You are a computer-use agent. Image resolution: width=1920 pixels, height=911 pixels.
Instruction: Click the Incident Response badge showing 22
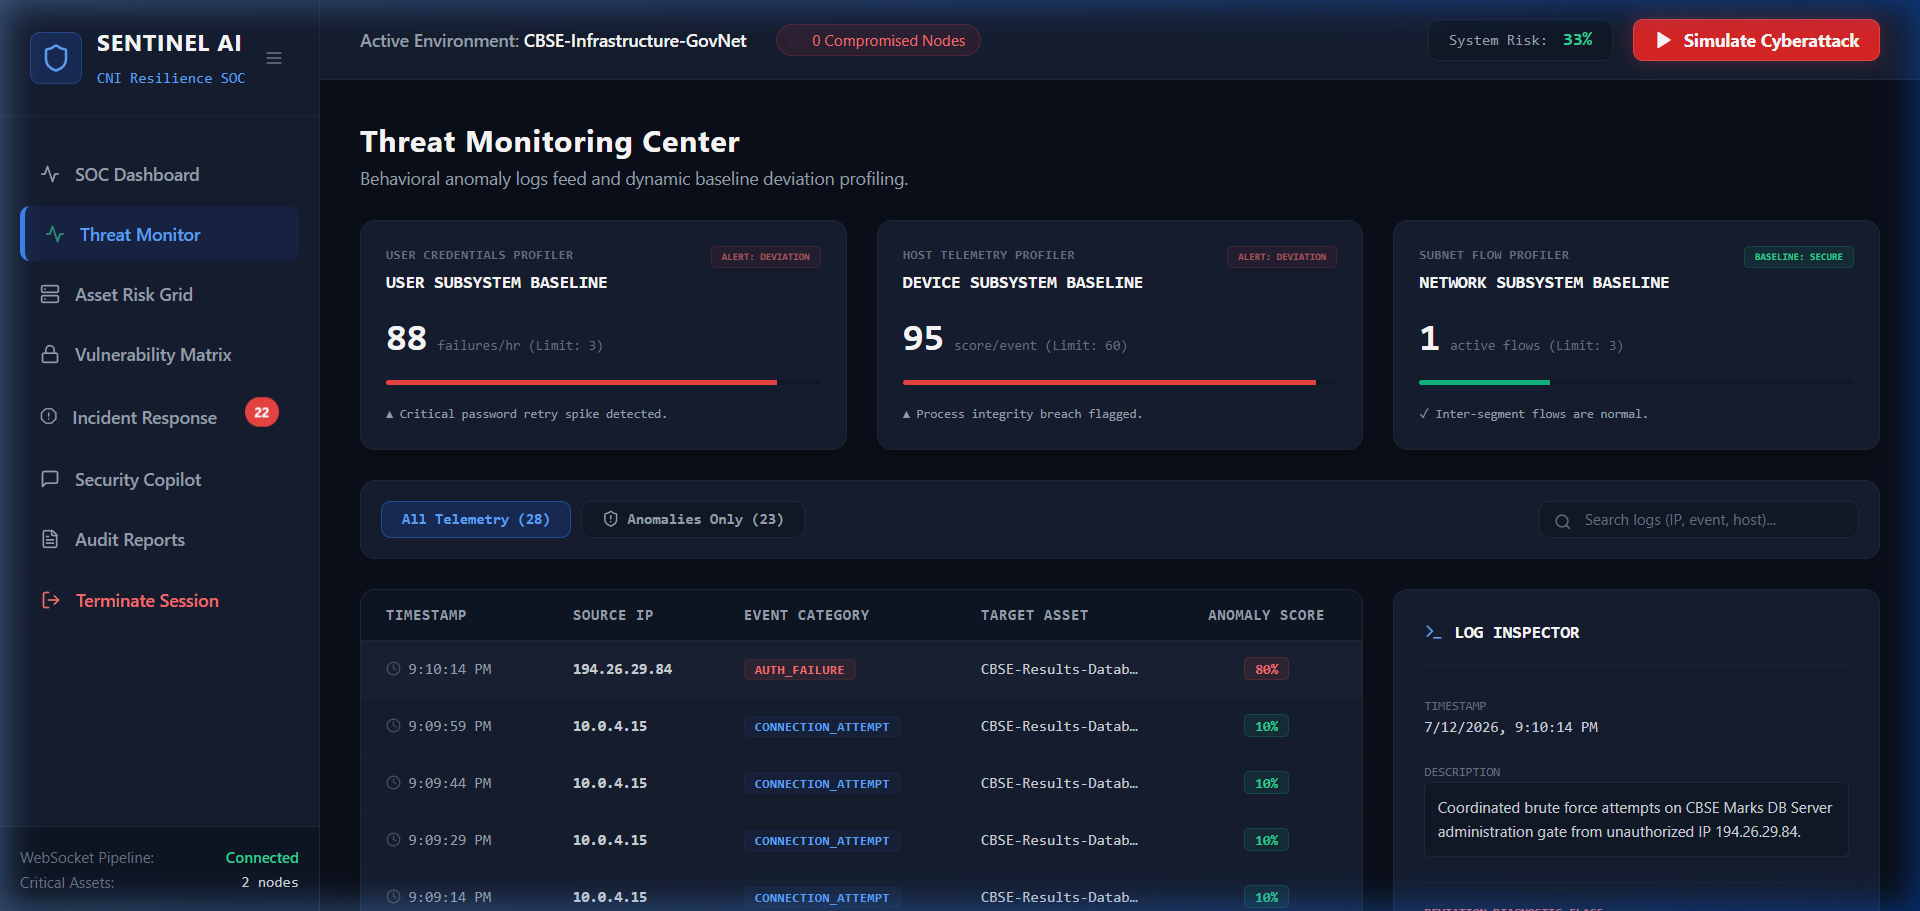coord(262,412)
